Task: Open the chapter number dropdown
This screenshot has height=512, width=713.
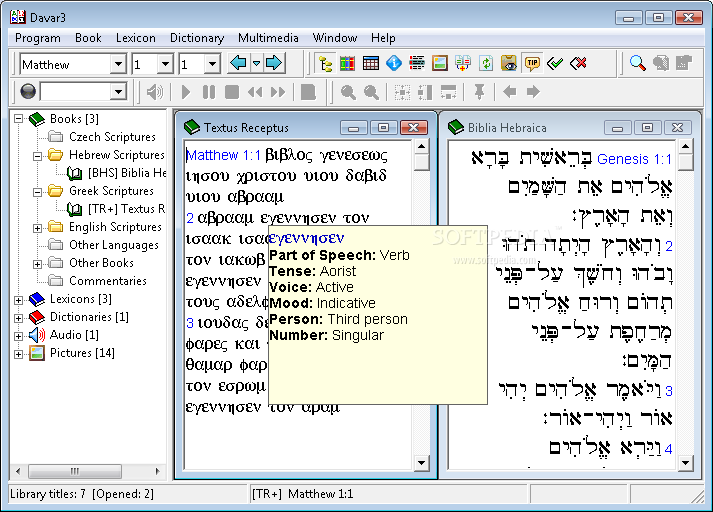Action: 166,64
